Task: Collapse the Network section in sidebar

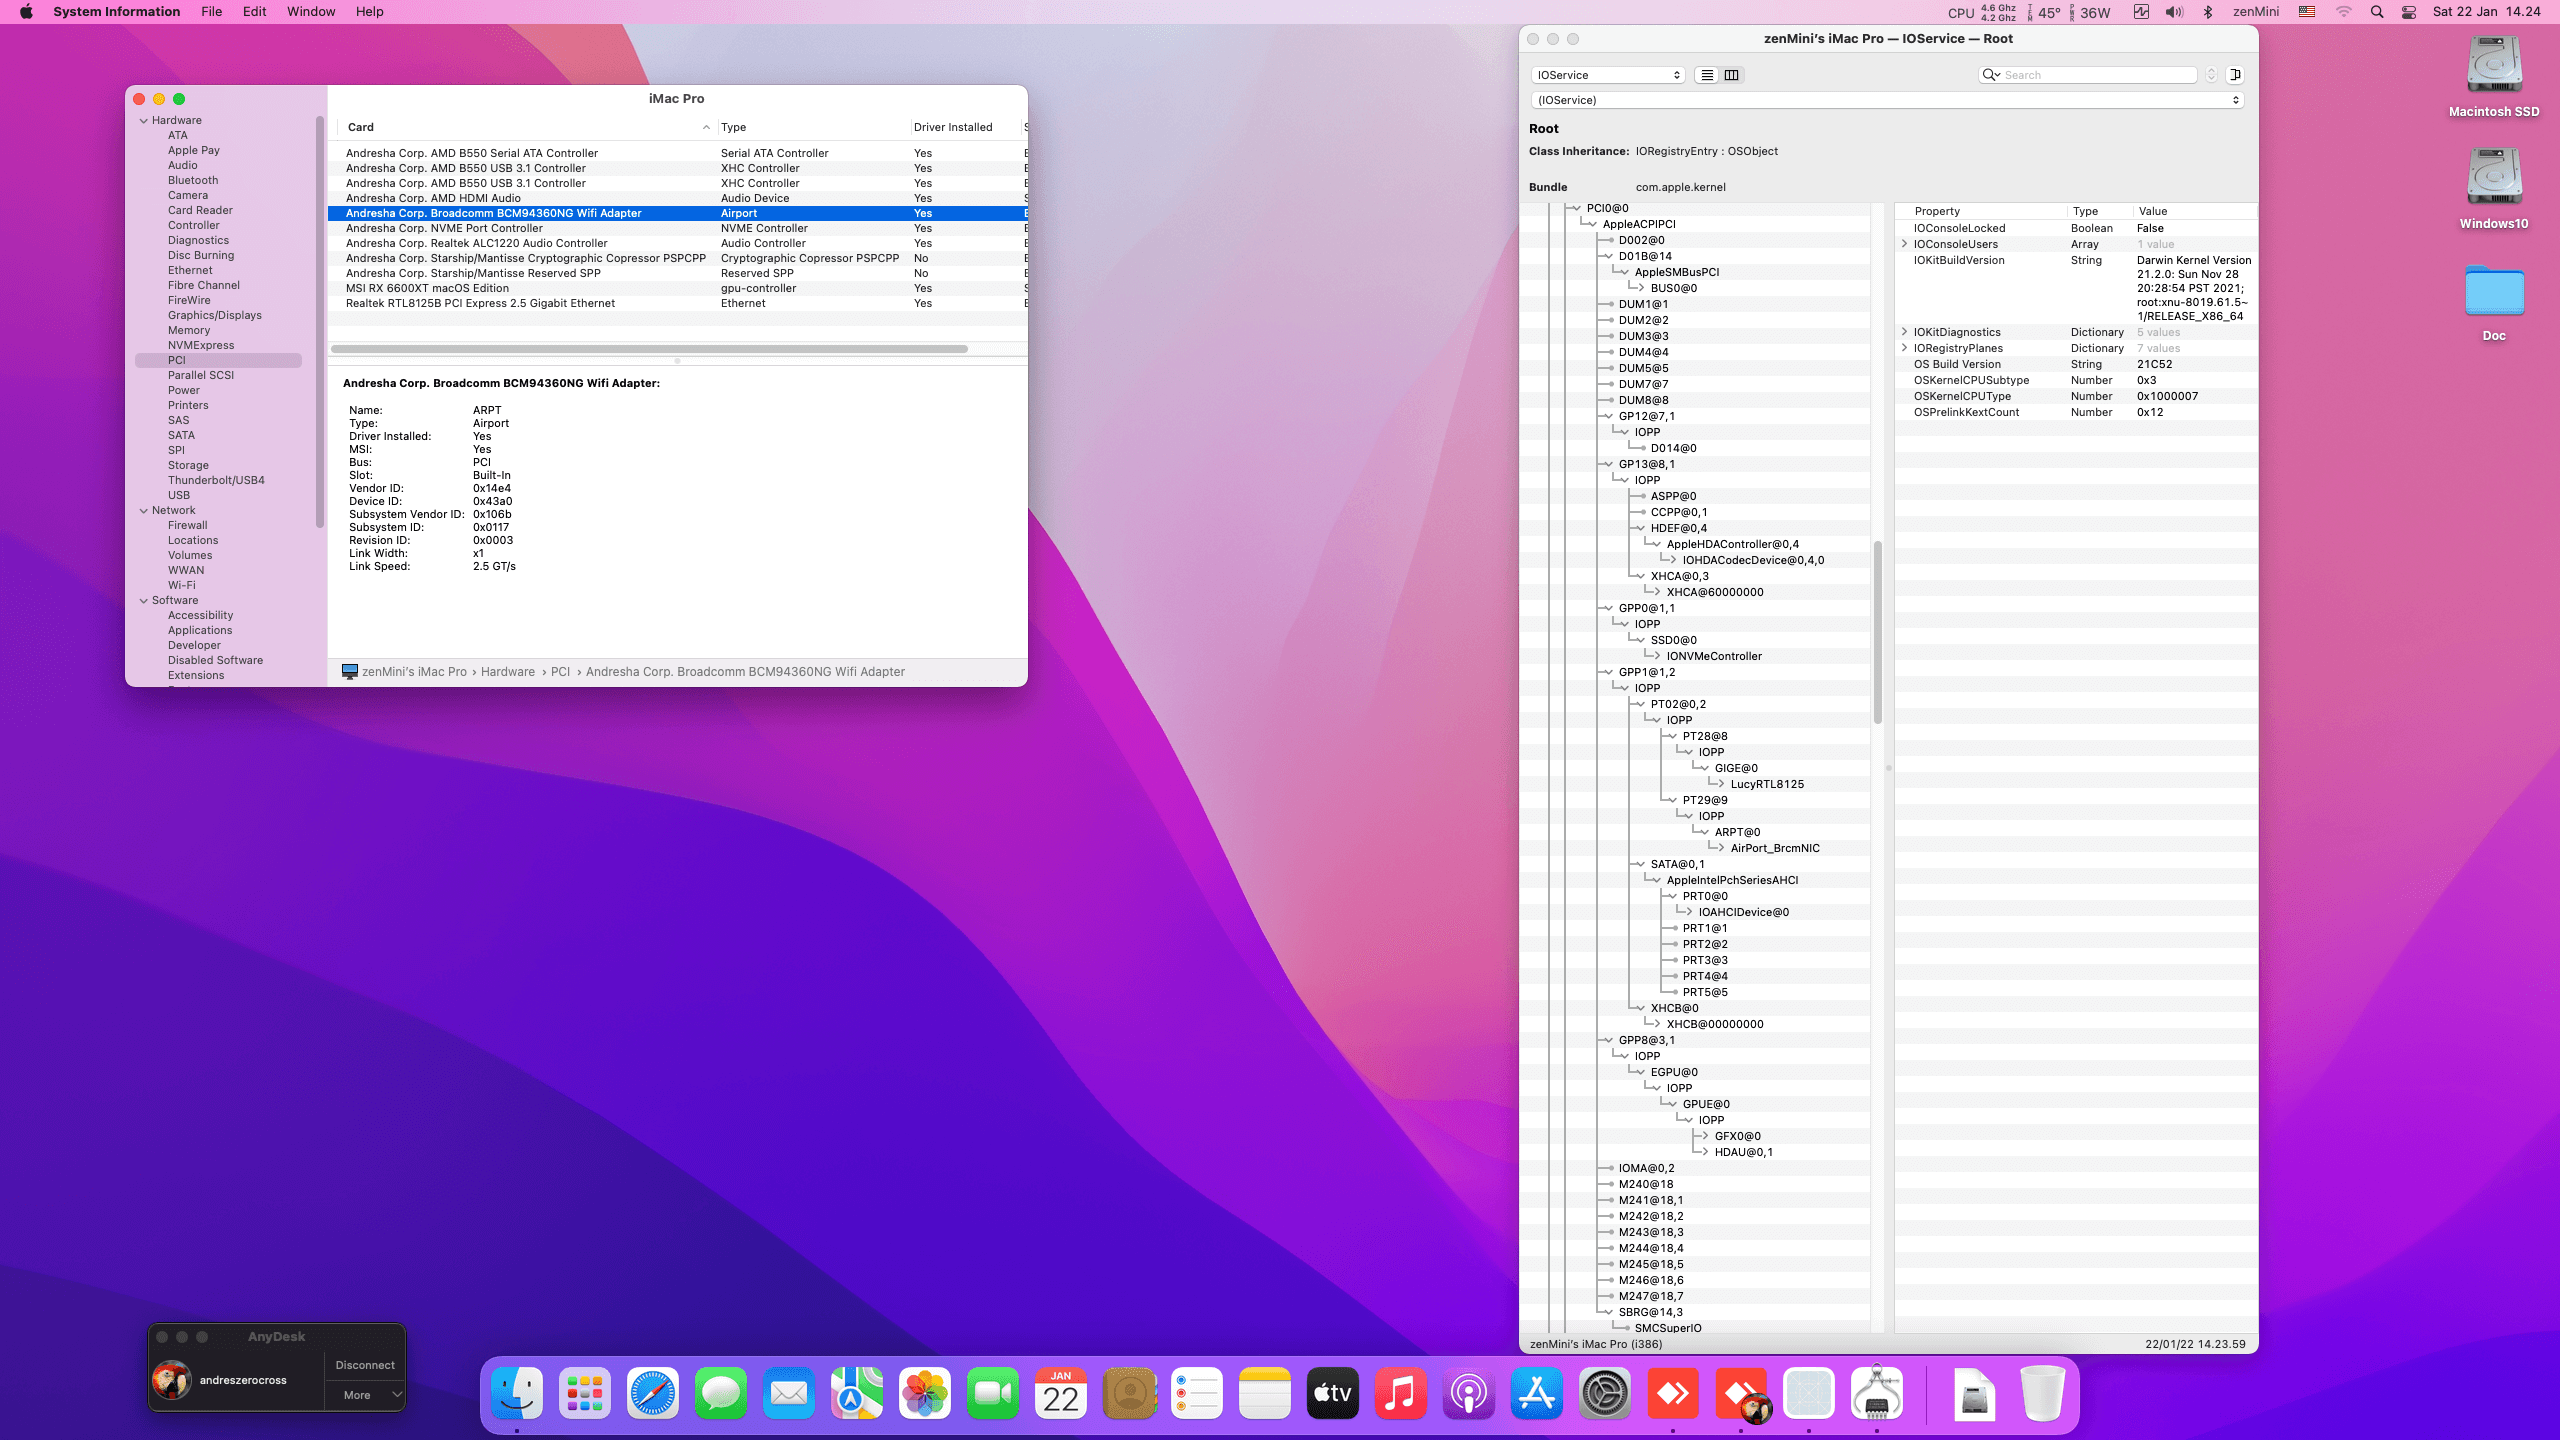Action: [144, 511]
